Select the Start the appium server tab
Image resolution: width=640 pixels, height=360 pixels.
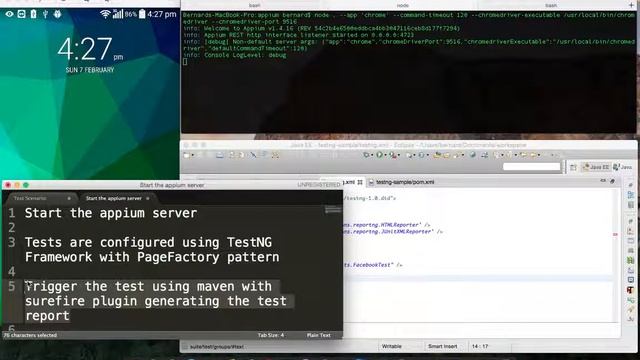[113, 198]
